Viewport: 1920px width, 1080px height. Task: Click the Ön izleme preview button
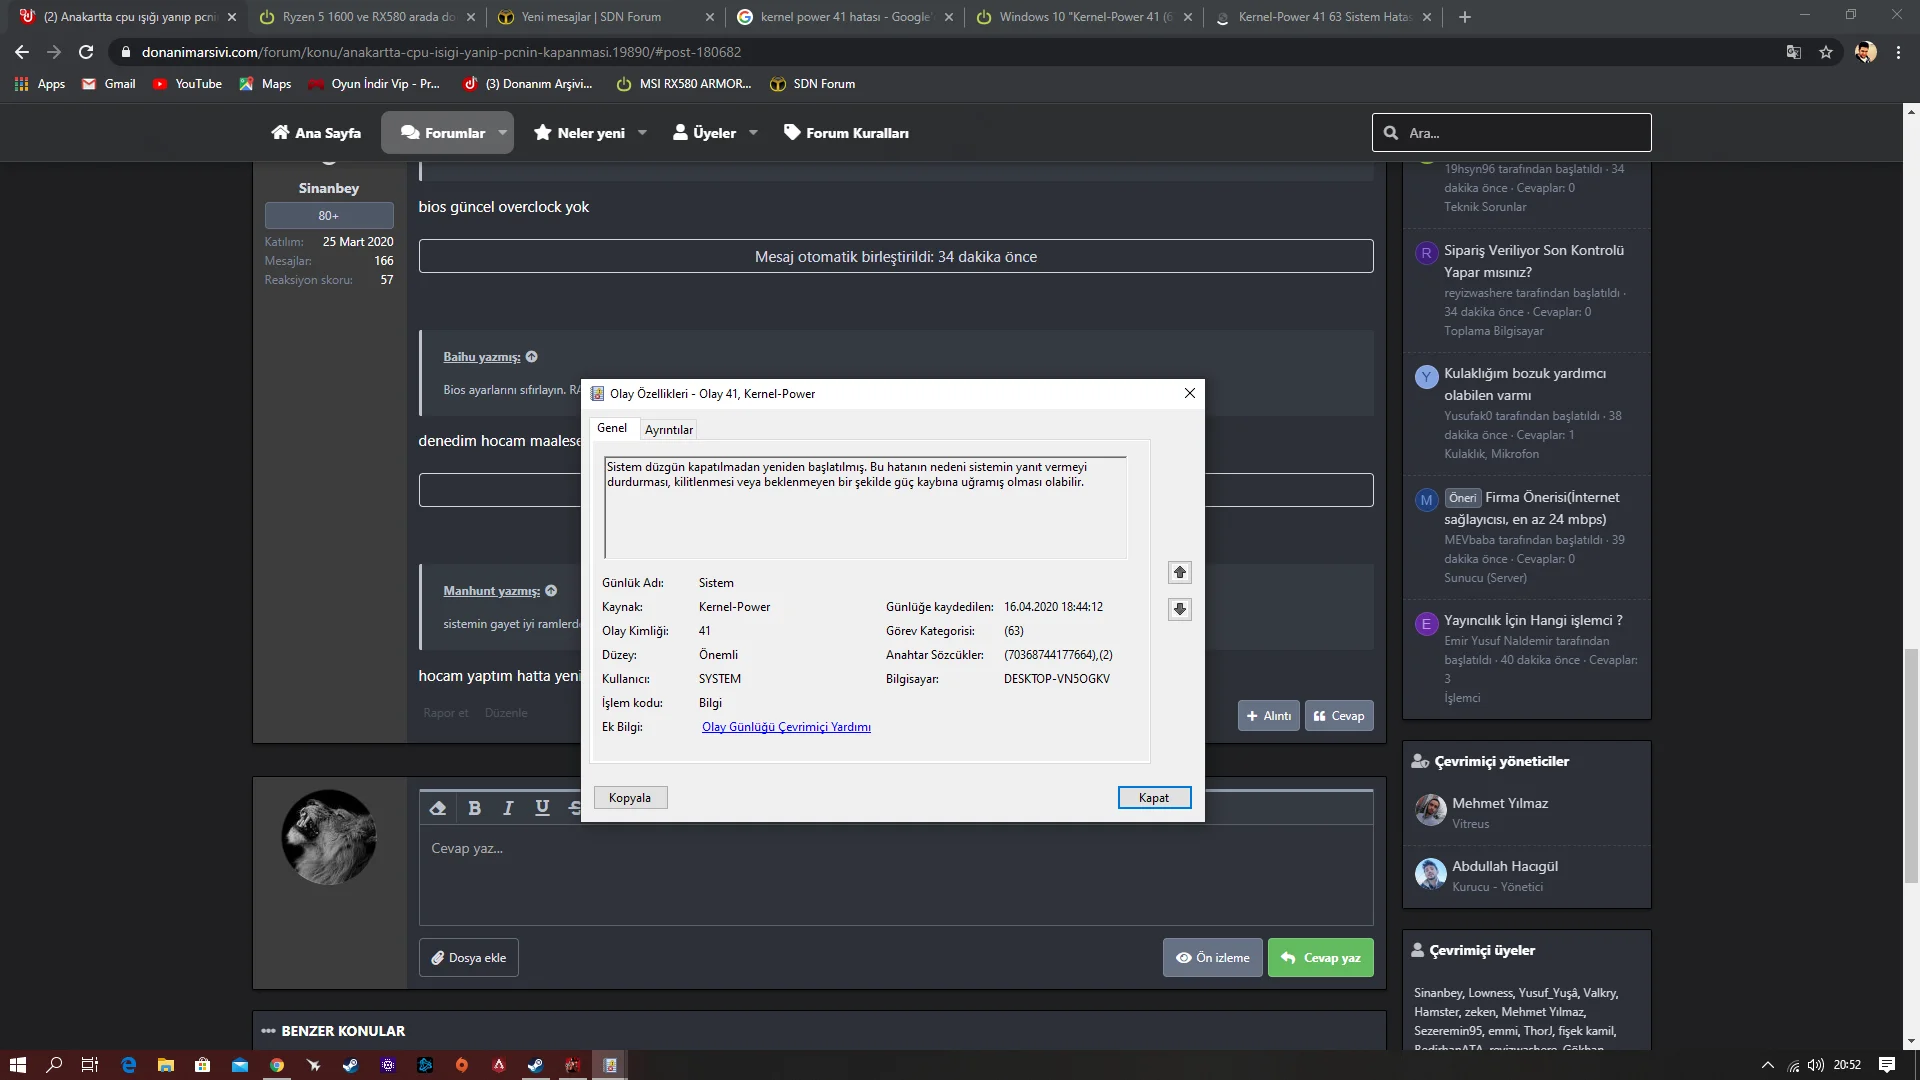(1213, 957)
